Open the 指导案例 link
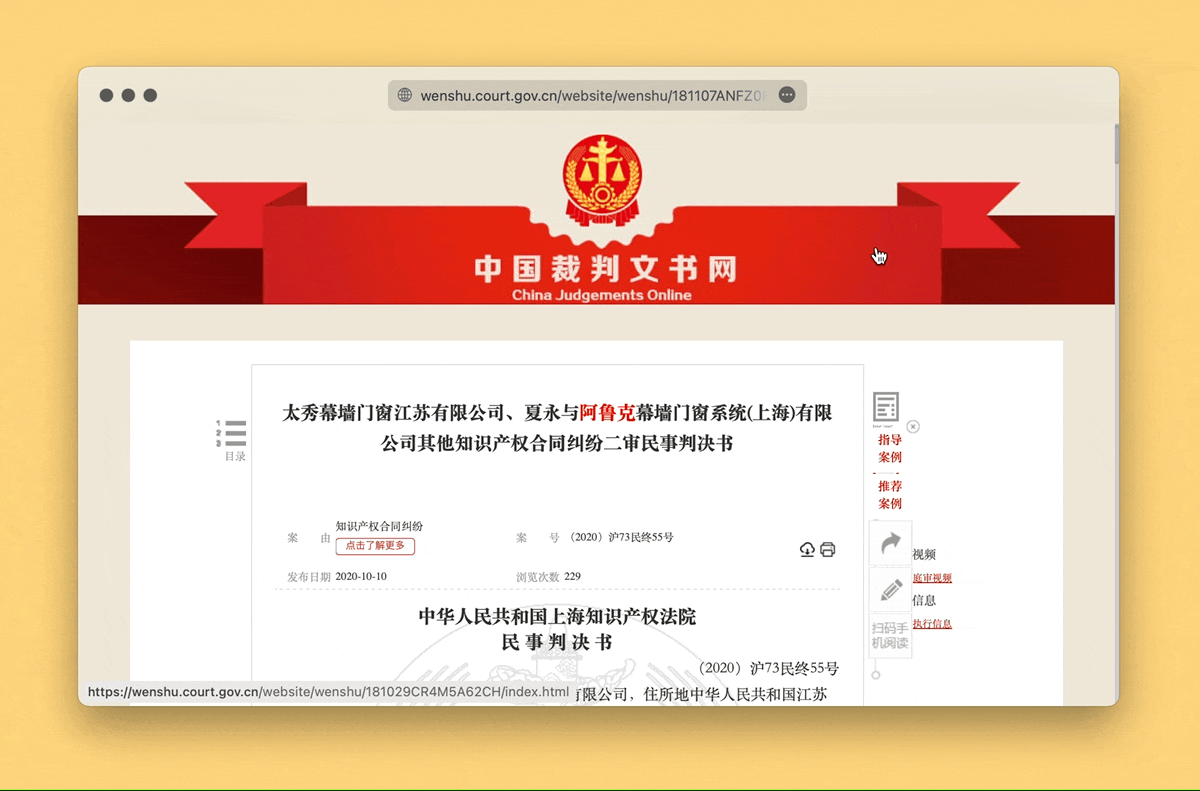The image size is (1200, 791). (x=890, y=448)
